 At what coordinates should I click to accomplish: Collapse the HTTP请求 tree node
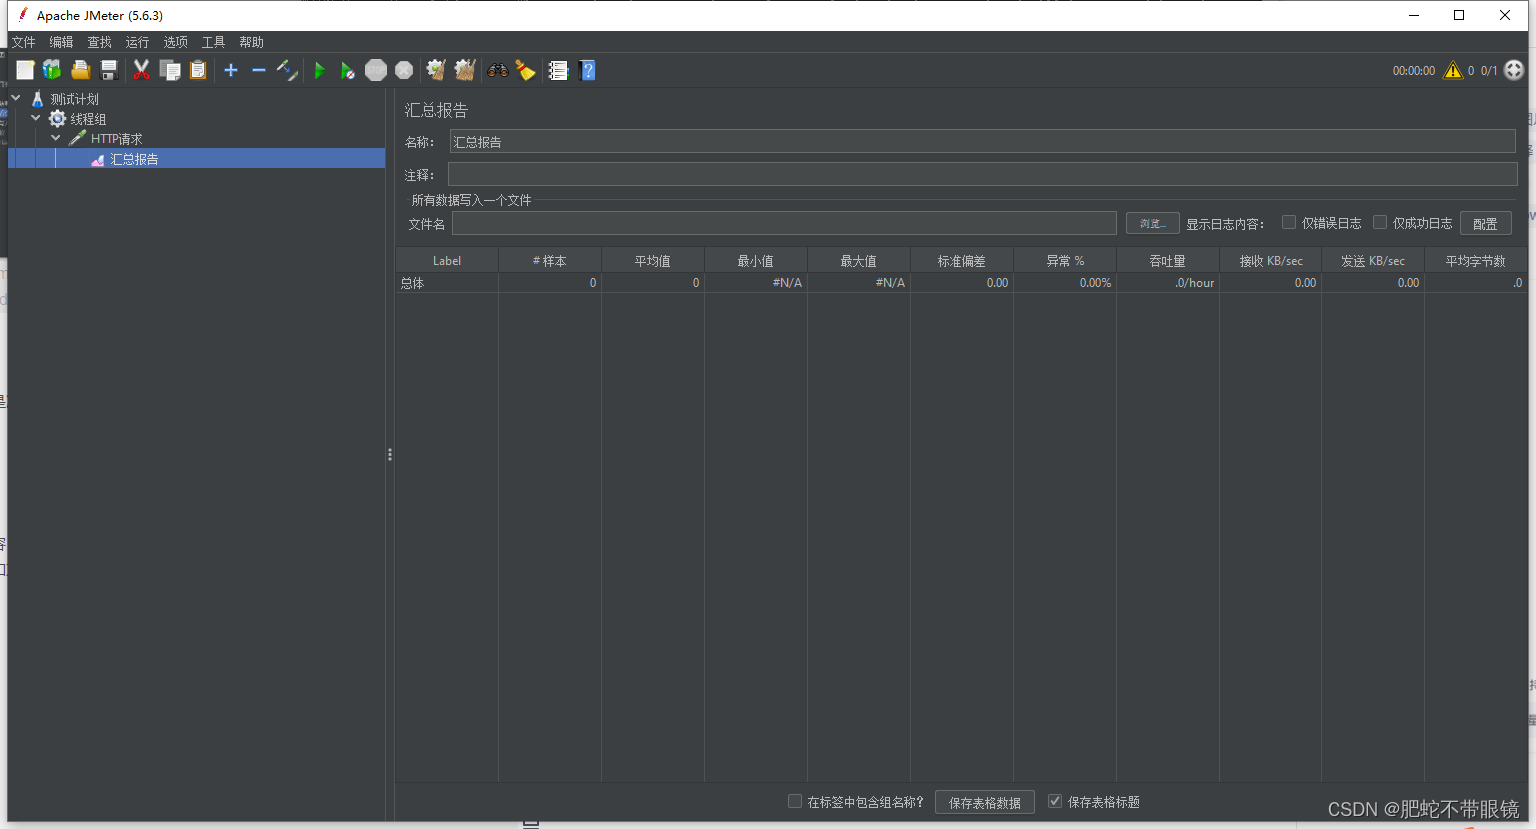point(56,138)
